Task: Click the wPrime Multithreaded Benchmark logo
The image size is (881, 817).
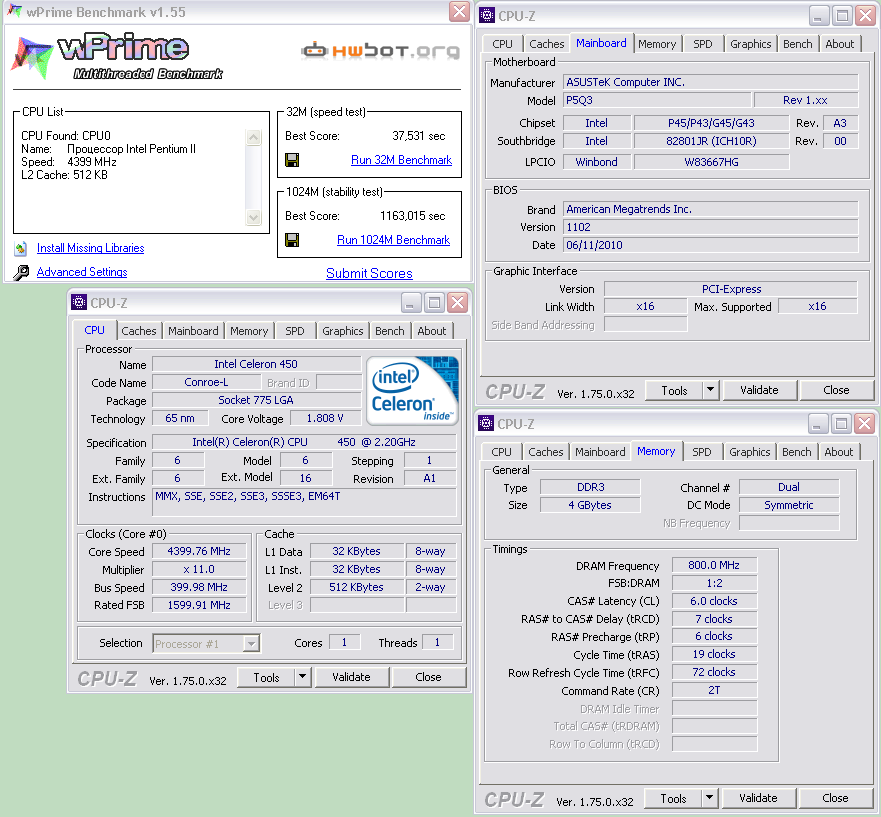Action: 117,56
